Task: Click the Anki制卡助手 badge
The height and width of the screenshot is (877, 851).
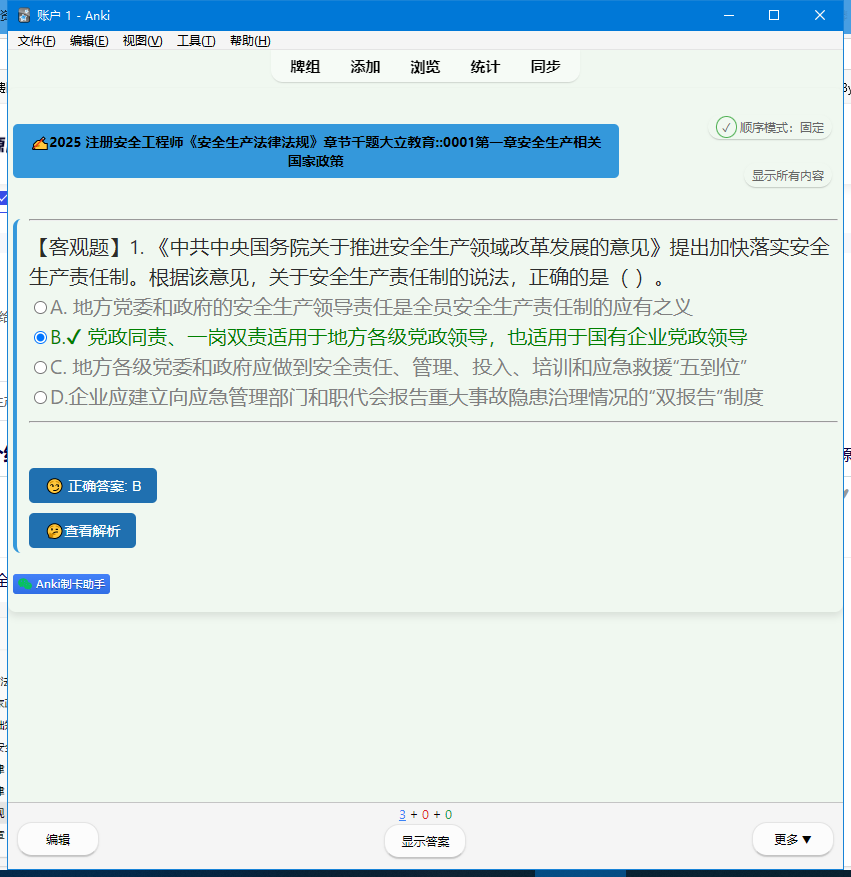Action: tap(62, 584)
